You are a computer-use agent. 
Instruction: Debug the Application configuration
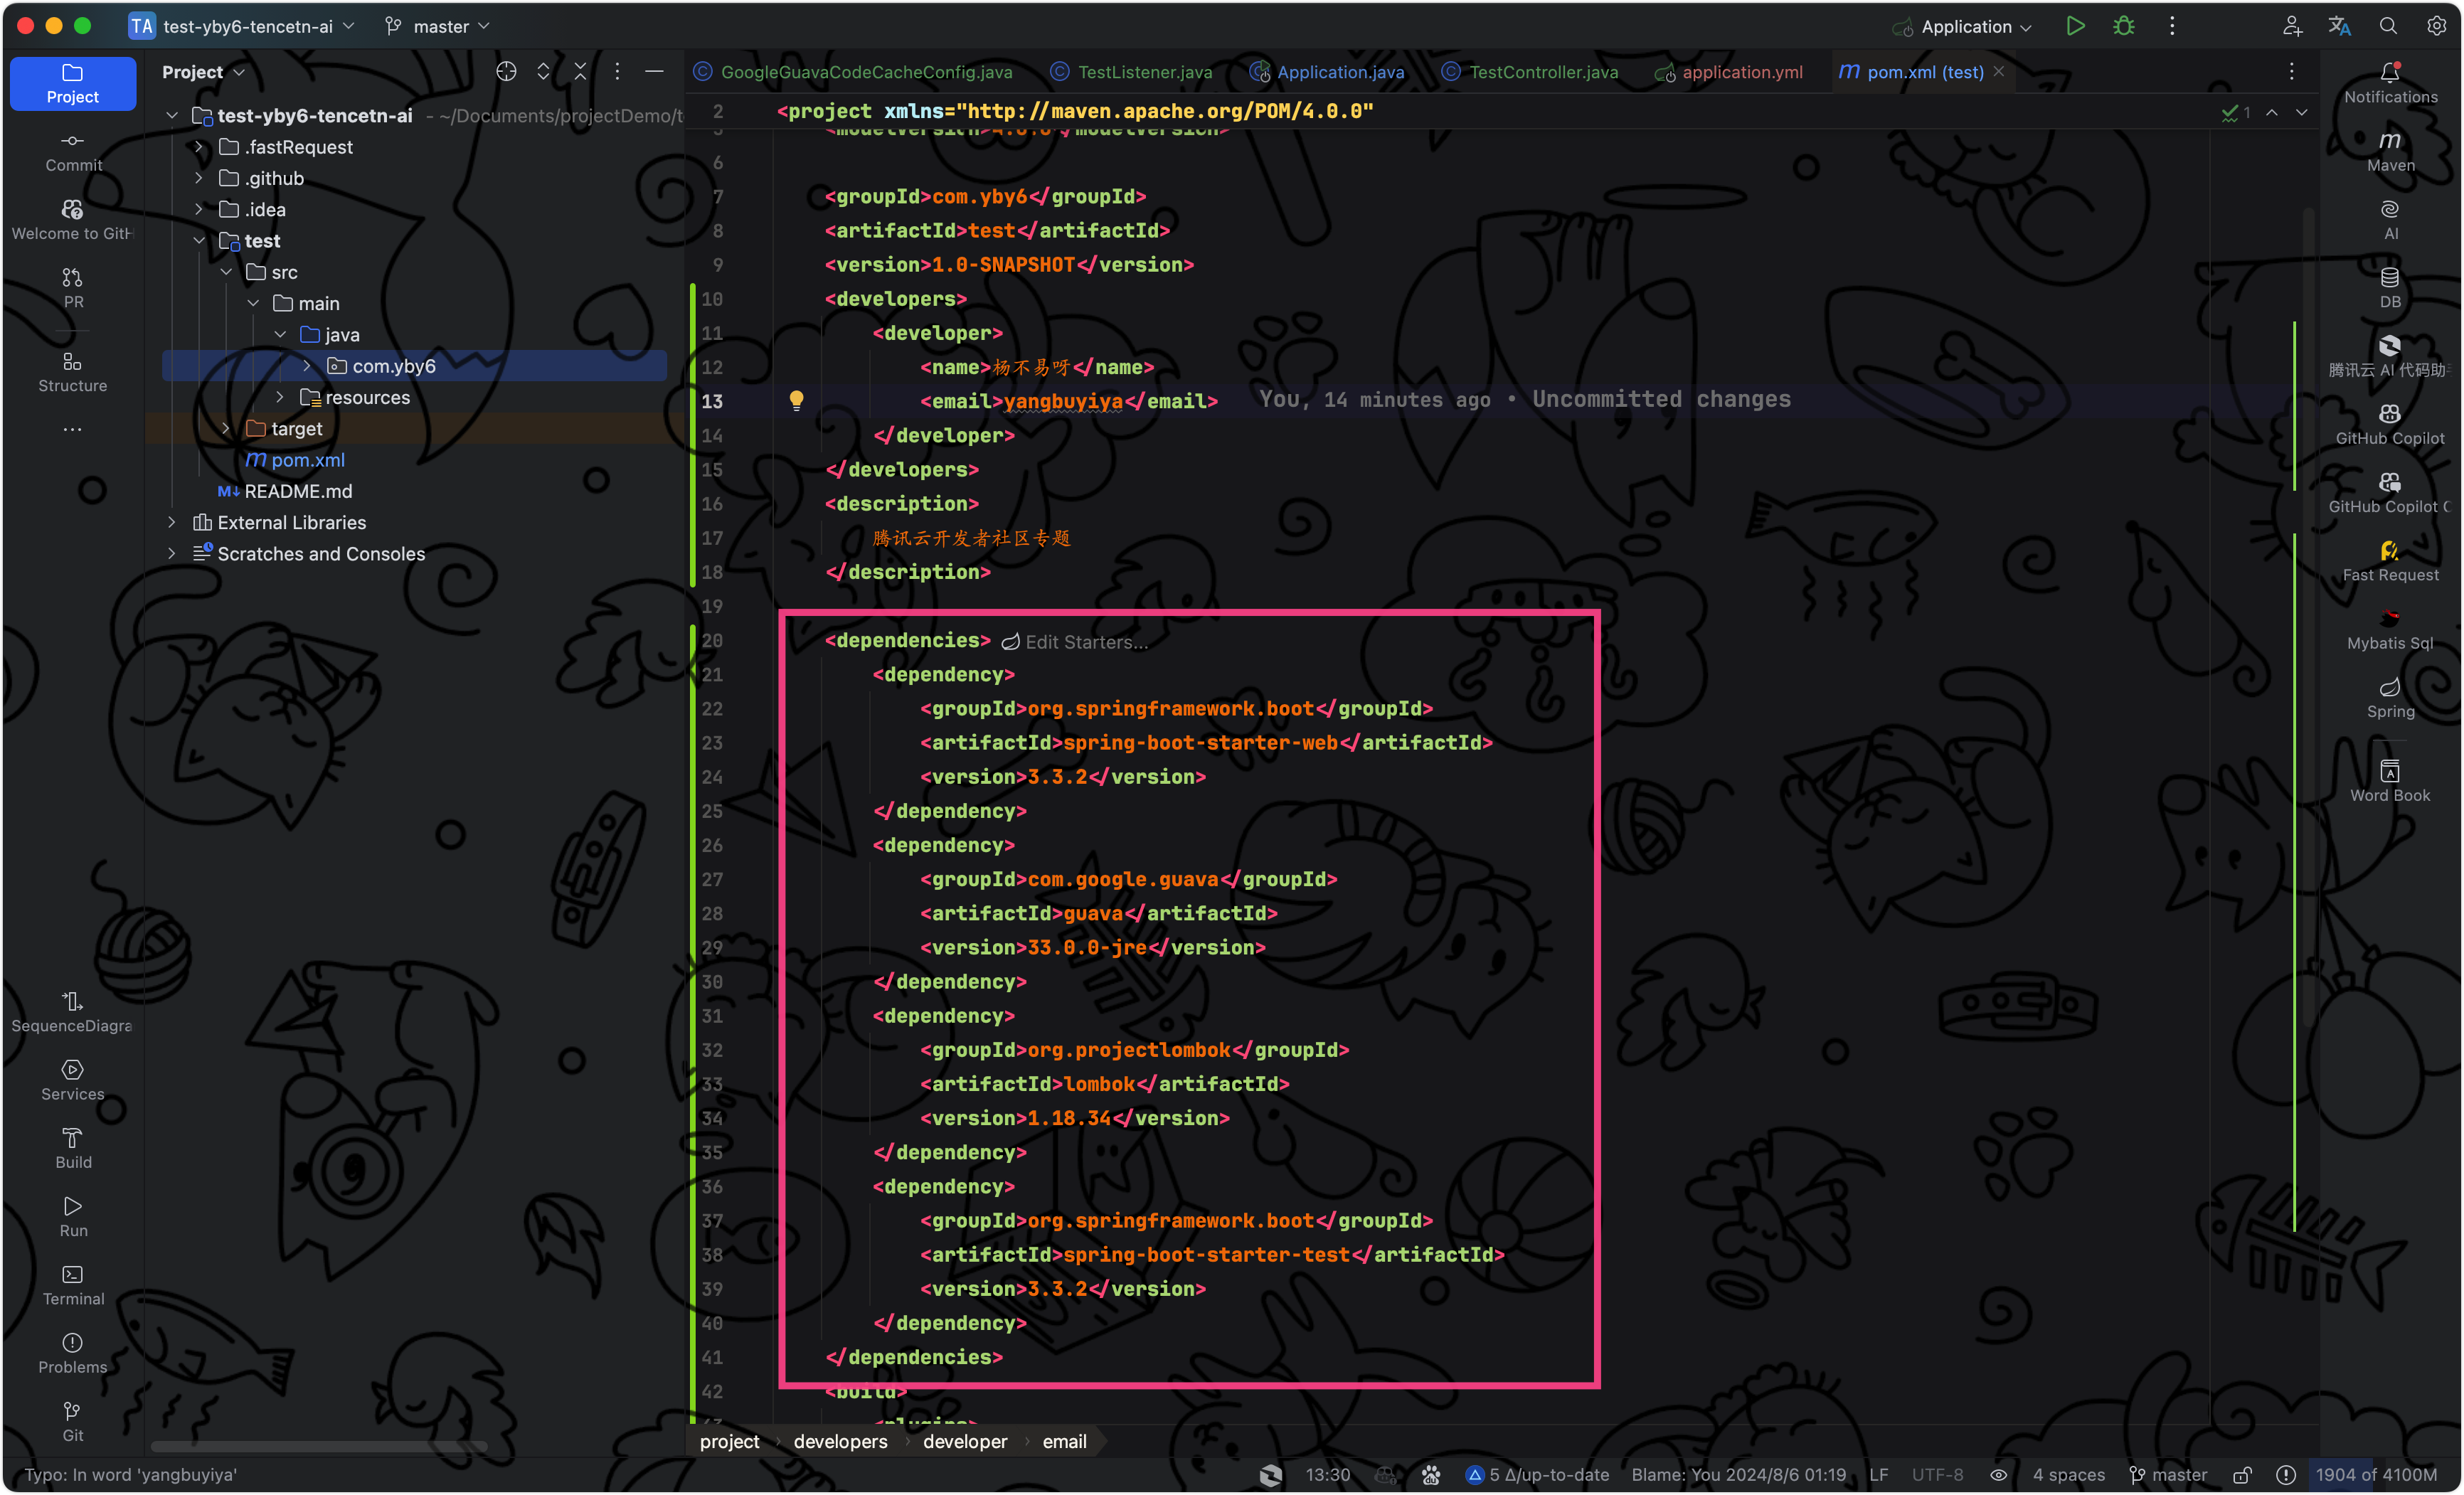pyautogui.click(x=2123, y=26)
